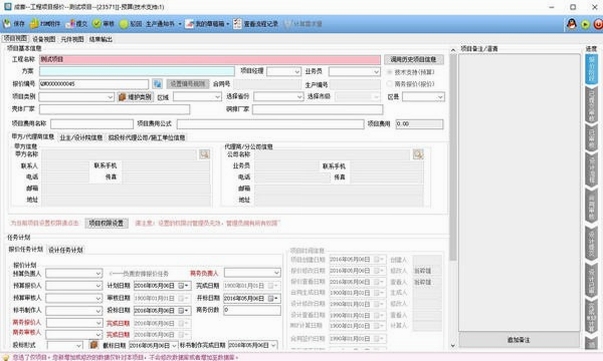The height and width of the screenshot is (361, 603).
Task: Click the yellow circle 驳回 toolbar button
Action: click(130, 24)
